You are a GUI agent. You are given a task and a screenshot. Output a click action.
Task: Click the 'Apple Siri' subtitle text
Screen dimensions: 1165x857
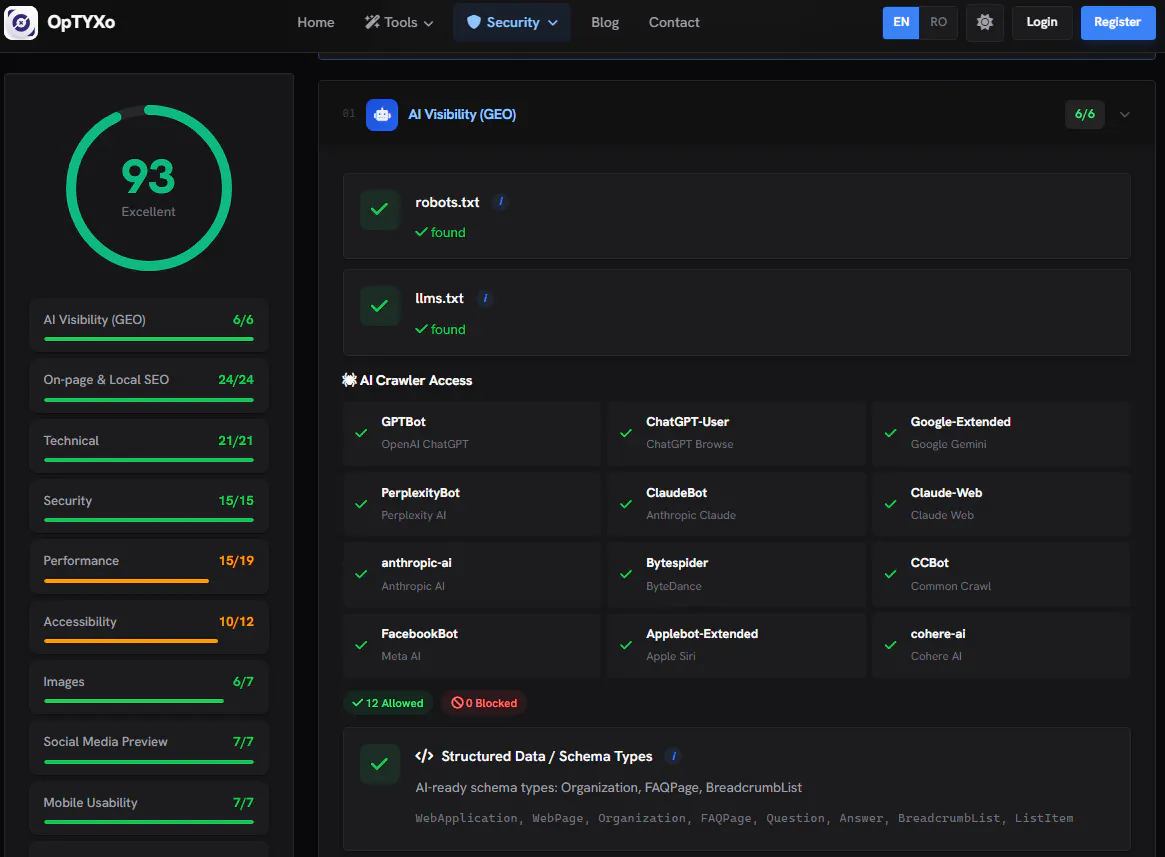671,656
